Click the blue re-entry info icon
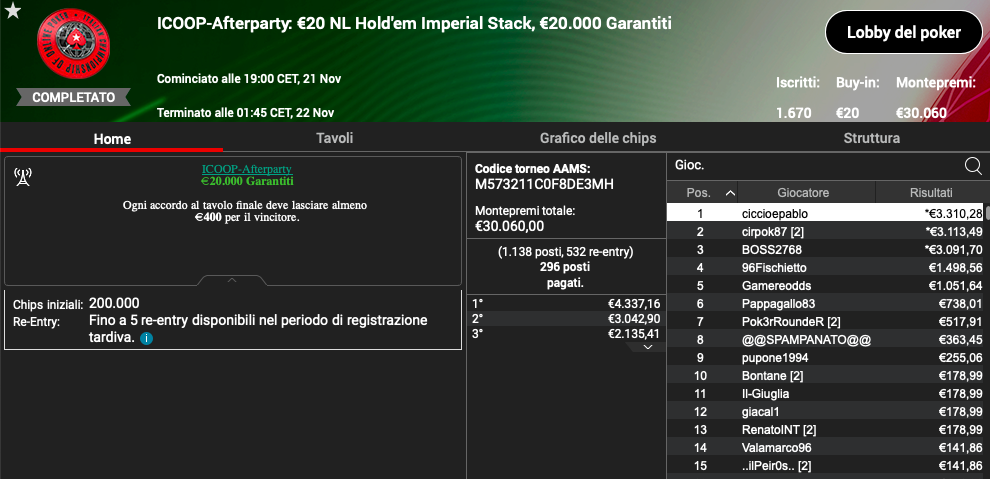990x479 pixels. (146, 339)
